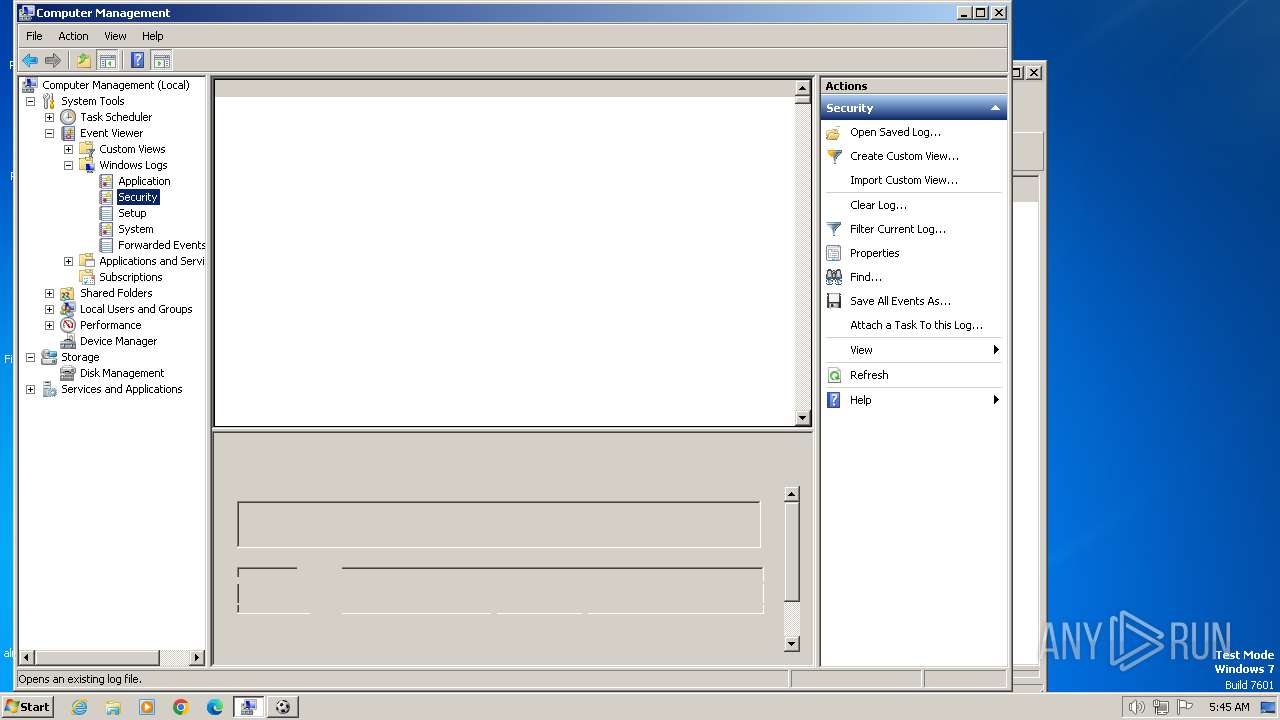This screenshot has height=720, width=1280.
Task: Open Help submenu in Actions pane
Action: tap(913, 400)
